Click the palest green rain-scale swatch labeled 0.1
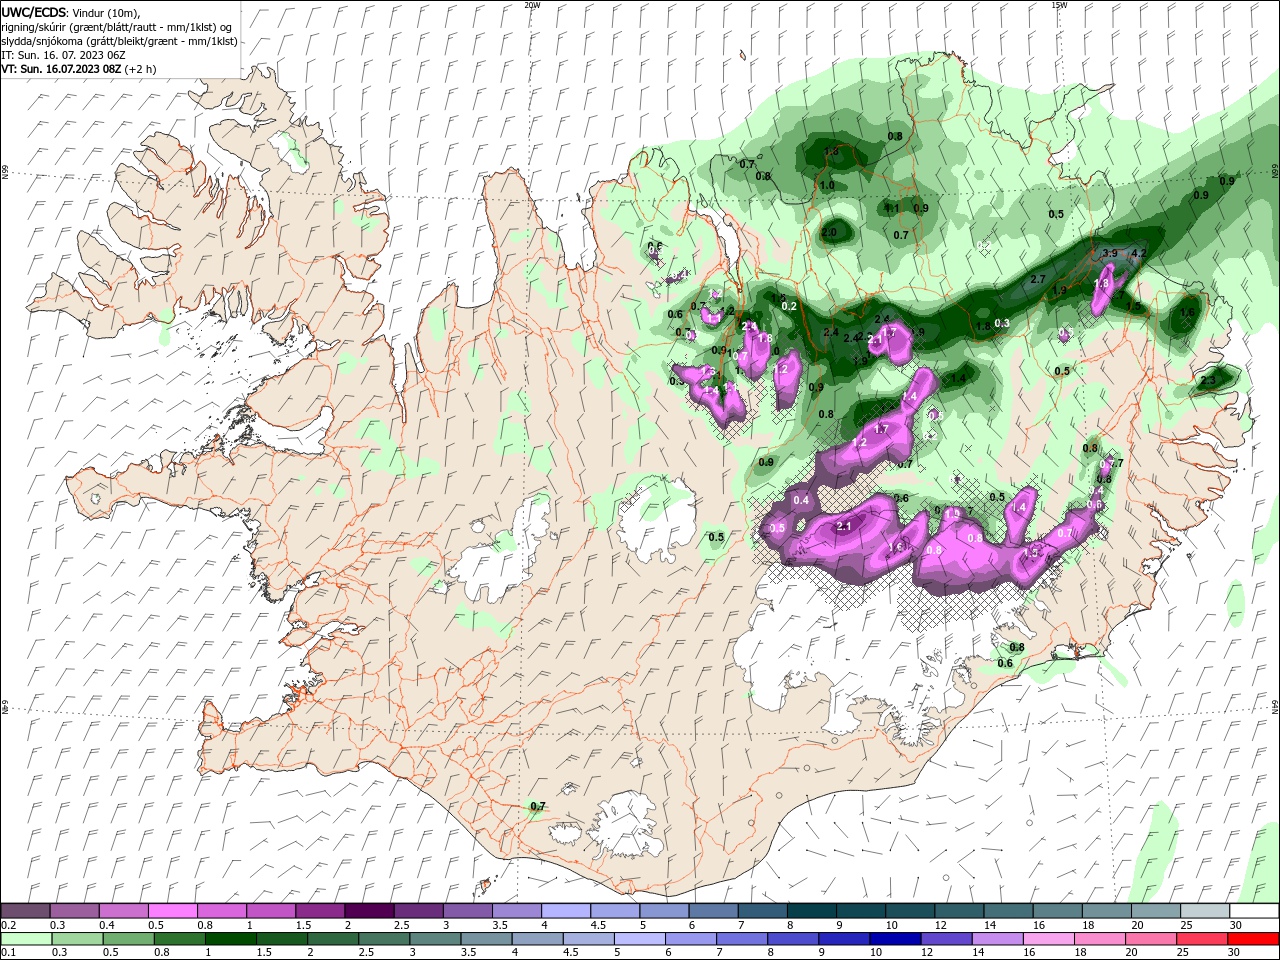Viewport: 1280px width, 960px height. pos(26,939)
